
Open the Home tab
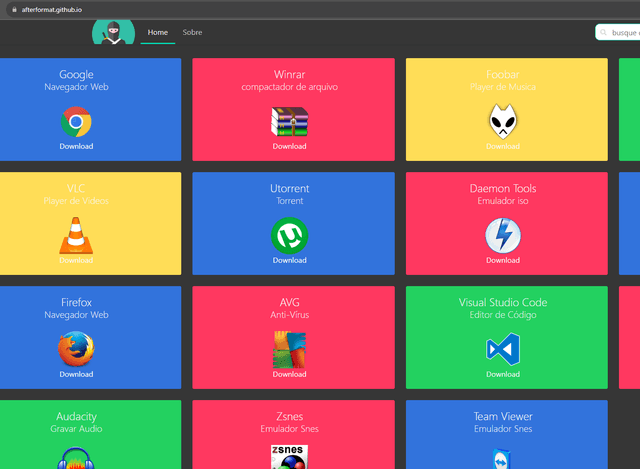pyautogui.click(x=158, y=32)
